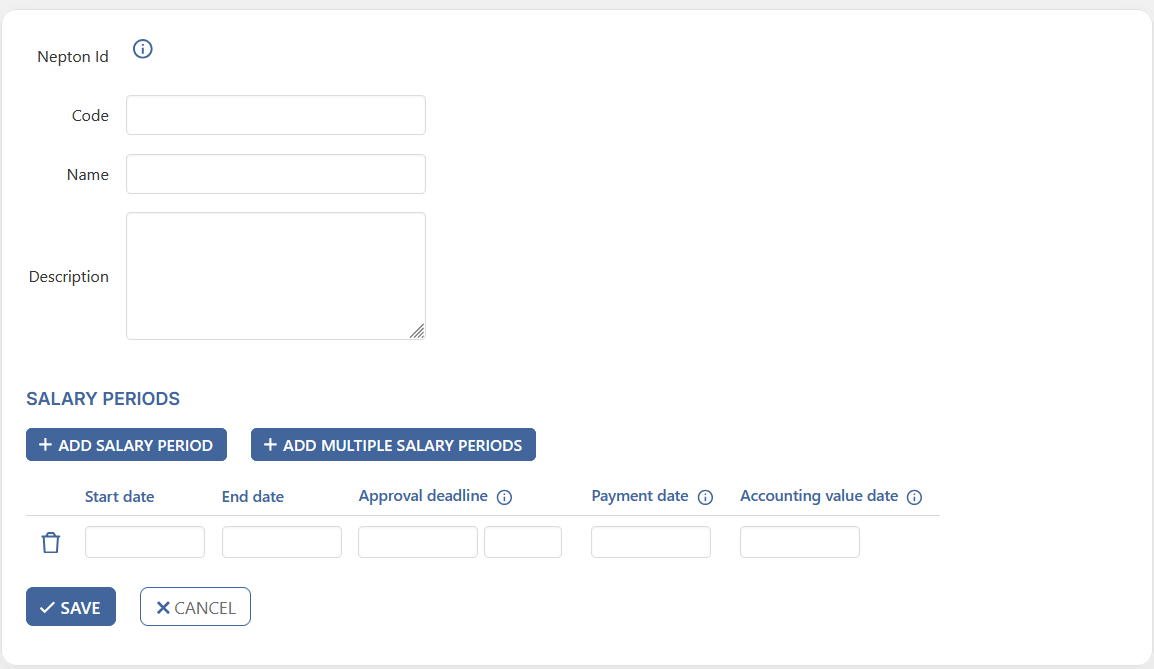Click the Accounting value date field
The image size is (1154, 669).
pos(800,542)
